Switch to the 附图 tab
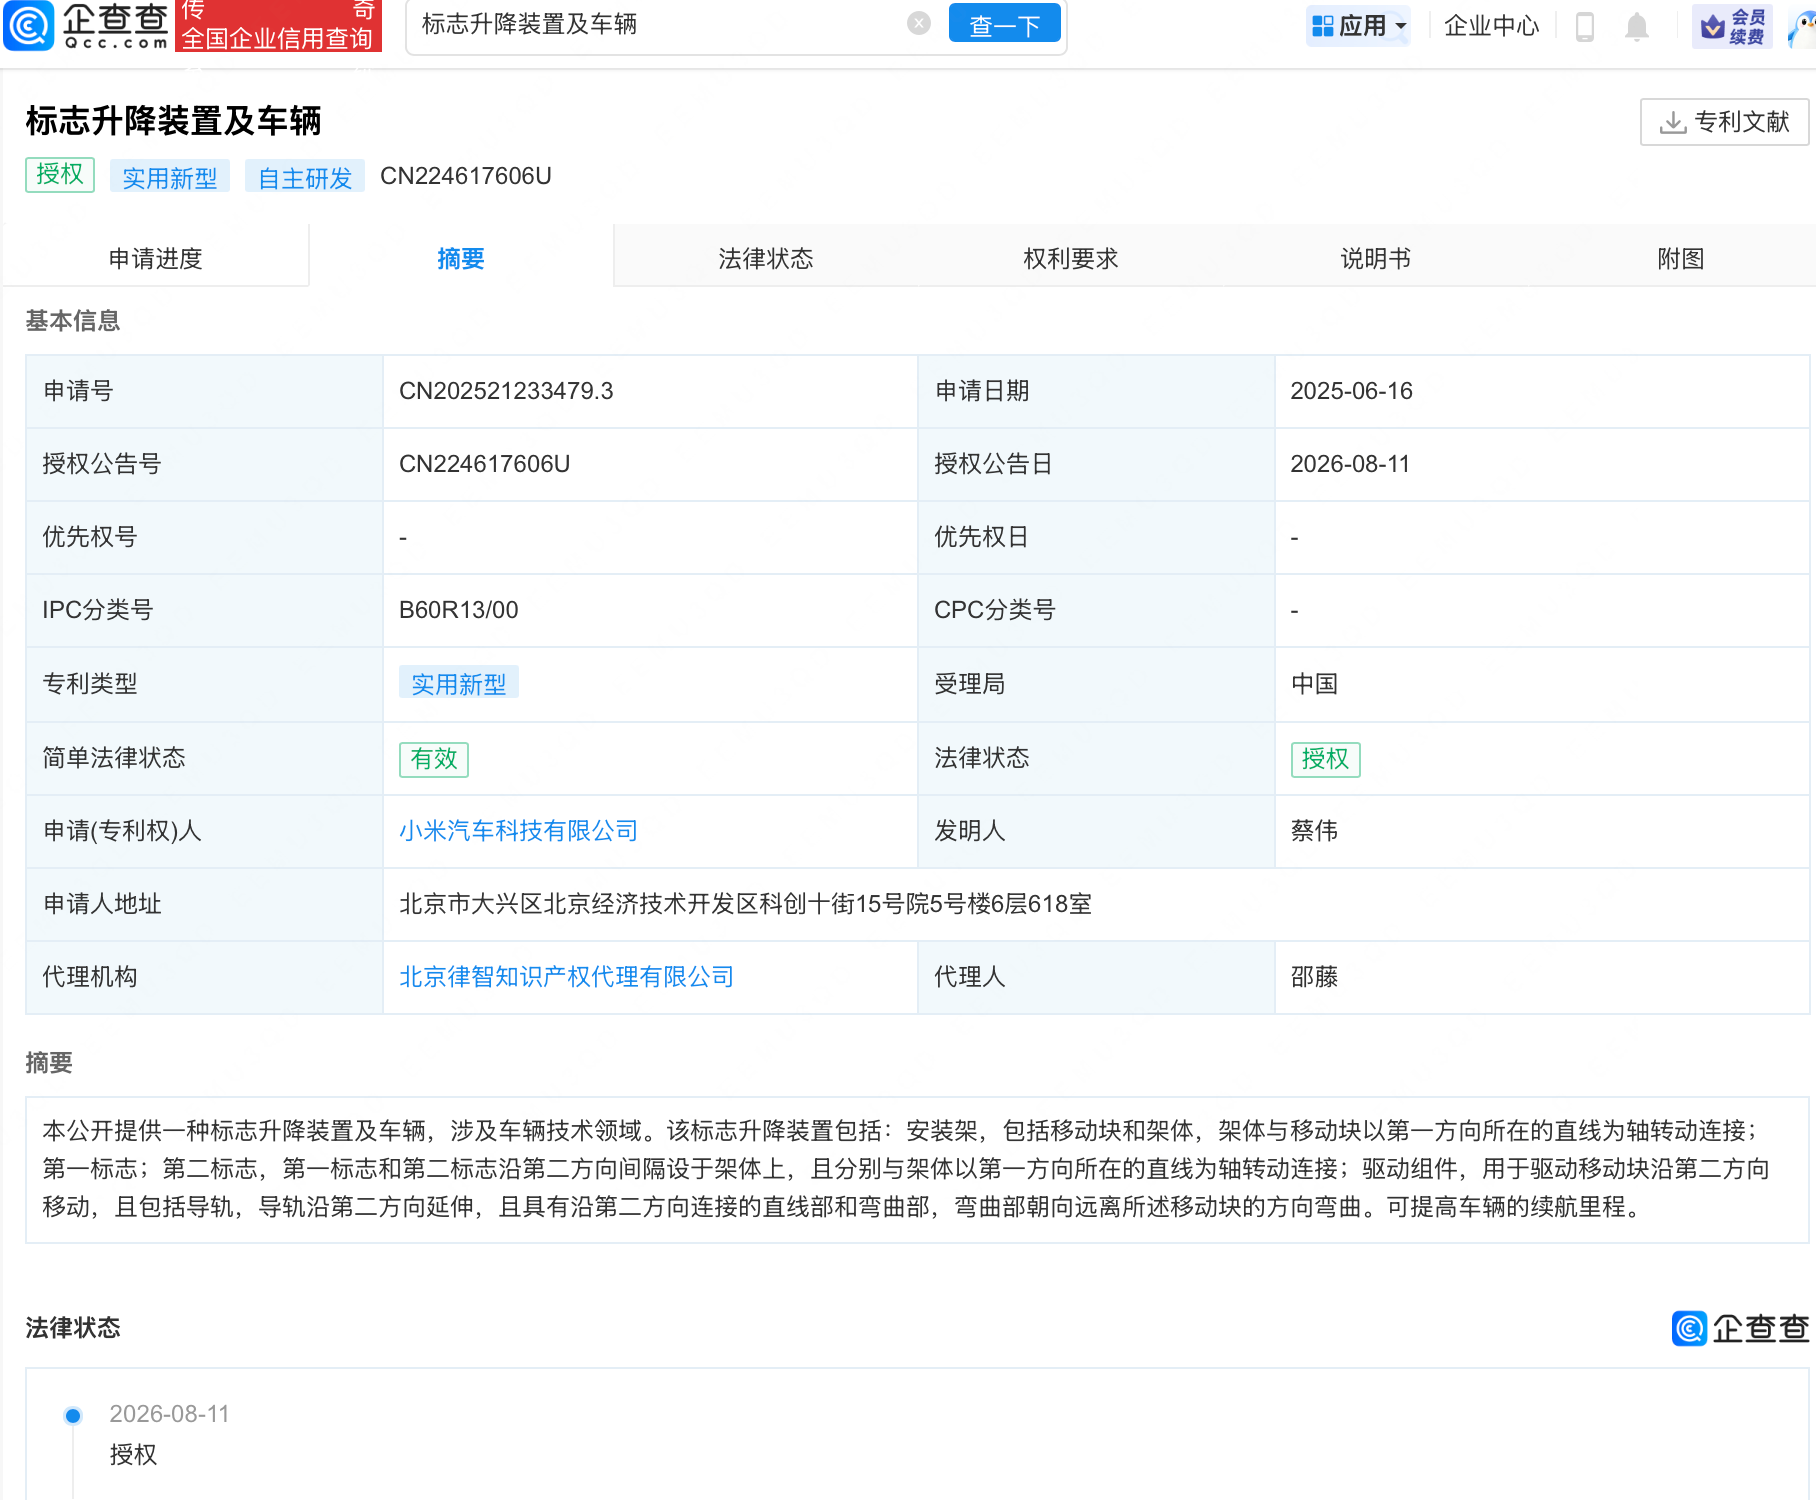 pos(1681,258)
